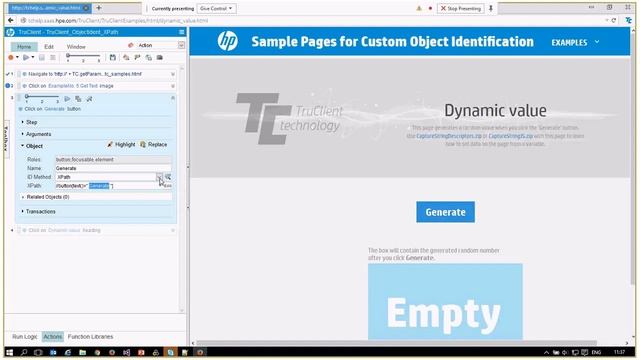640x360 pixels.
Task: Open Task View on the taskbar
Action: (38, 352)
